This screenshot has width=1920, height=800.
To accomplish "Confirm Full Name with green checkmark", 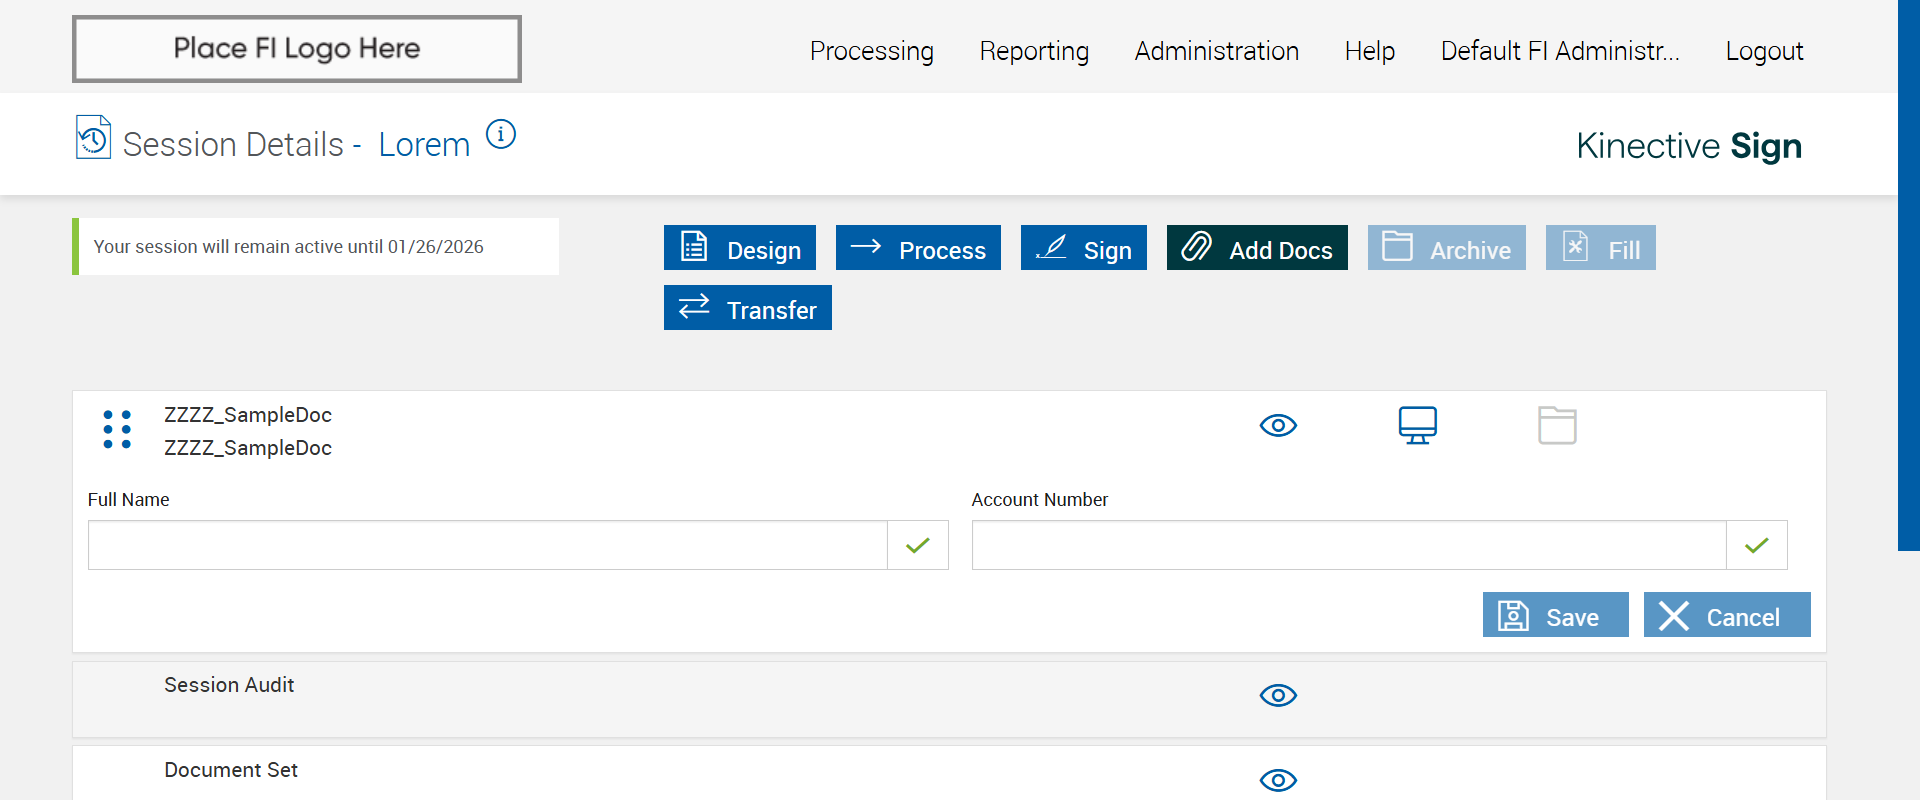I will click(917, 545).
